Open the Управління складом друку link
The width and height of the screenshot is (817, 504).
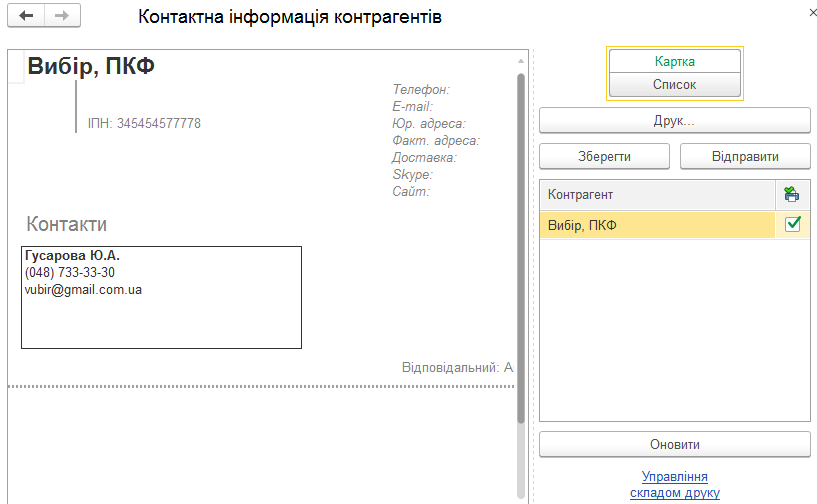click(x=674, y=484)
